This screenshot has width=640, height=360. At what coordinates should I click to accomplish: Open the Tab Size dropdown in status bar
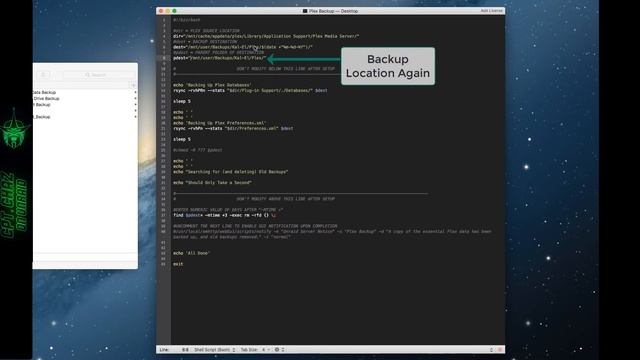click(x=255, y=350)
